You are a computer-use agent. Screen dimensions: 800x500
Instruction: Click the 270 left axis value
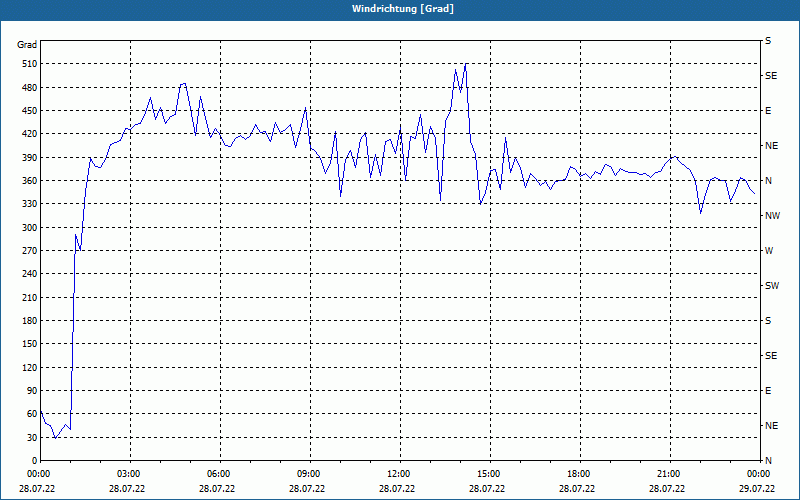30,251
